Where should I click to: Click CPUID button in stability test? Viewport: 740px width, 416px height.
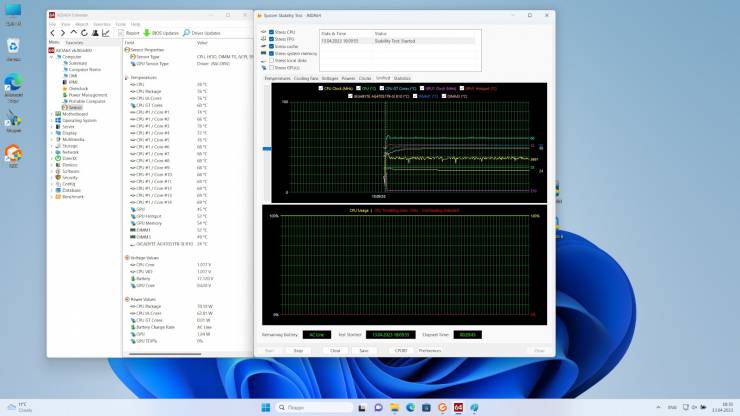tap(401, 351)
